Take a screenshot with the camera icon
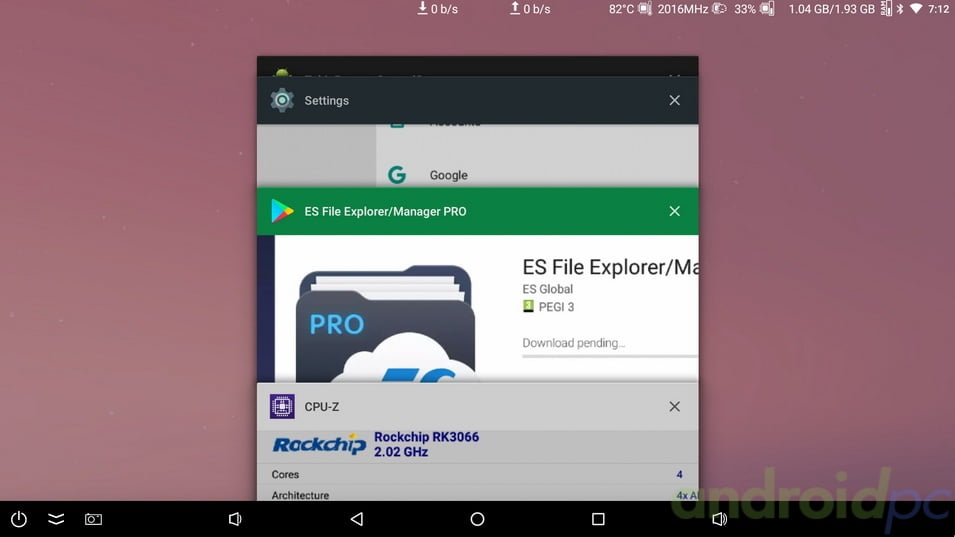This screenshot has width=955, height=537. pyautogui.click(x=93, y=519)
